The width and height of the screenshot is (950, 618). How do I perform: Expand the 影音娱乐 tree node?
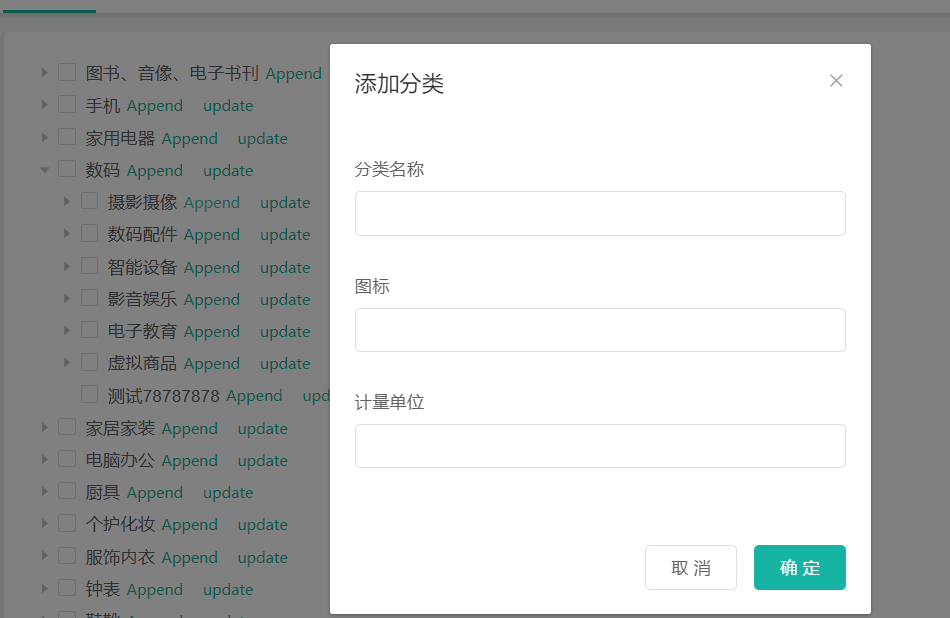coord(67,299)
